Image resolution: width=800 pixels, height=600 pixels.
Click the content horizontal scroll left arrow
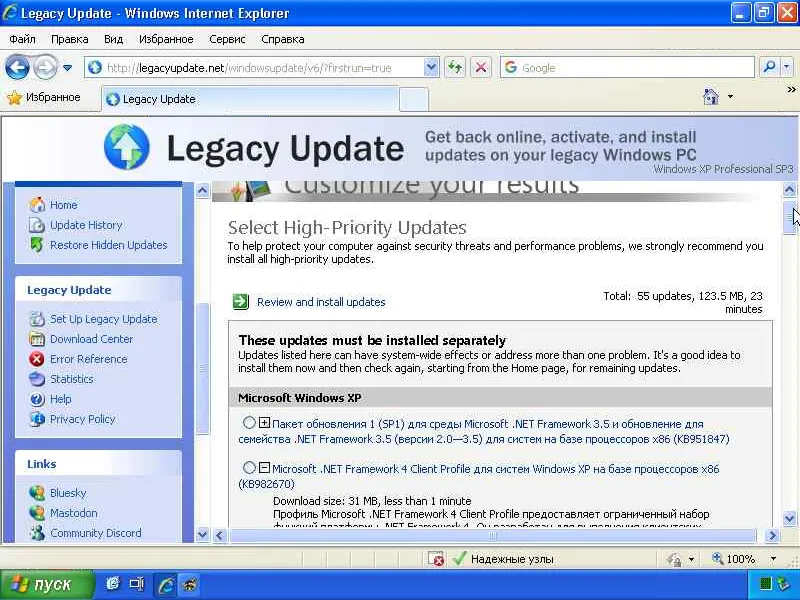(x=219, y=535)
